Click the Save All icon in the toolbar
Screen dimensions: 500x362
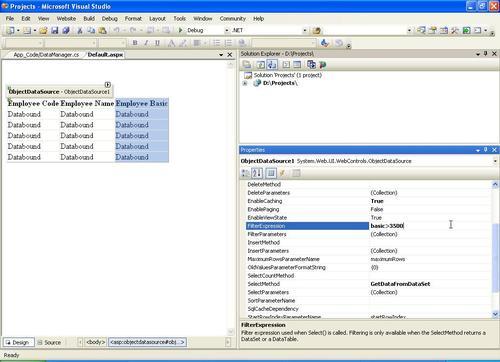coord(66,31)
